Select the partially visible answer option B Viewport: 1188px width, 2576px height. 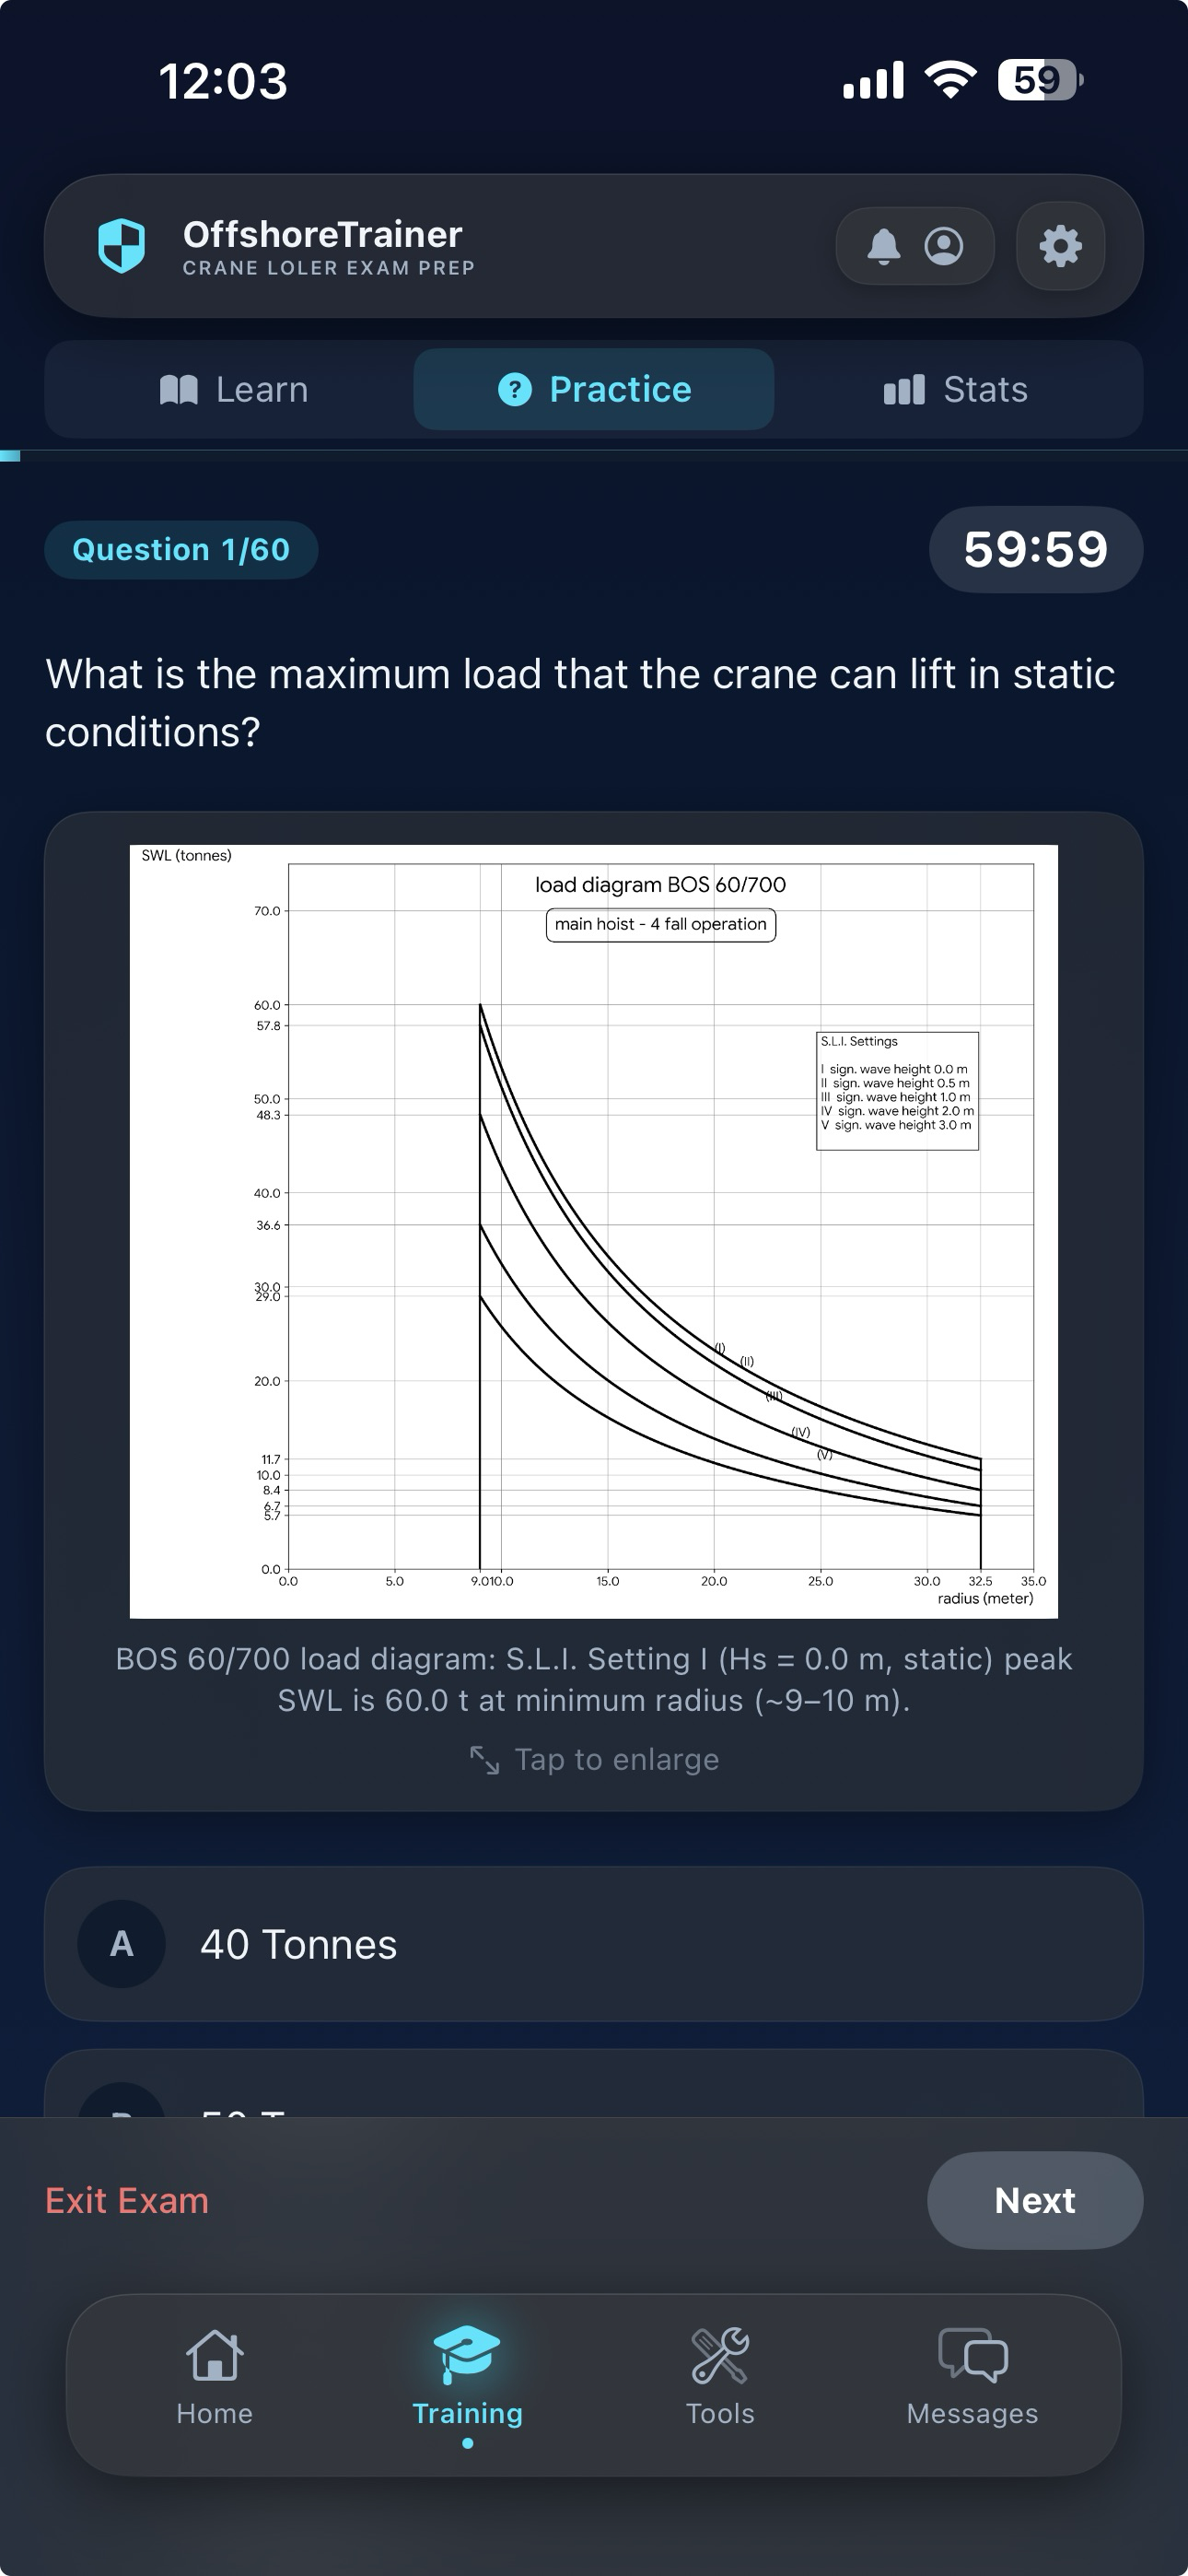tap(594, 2083)
